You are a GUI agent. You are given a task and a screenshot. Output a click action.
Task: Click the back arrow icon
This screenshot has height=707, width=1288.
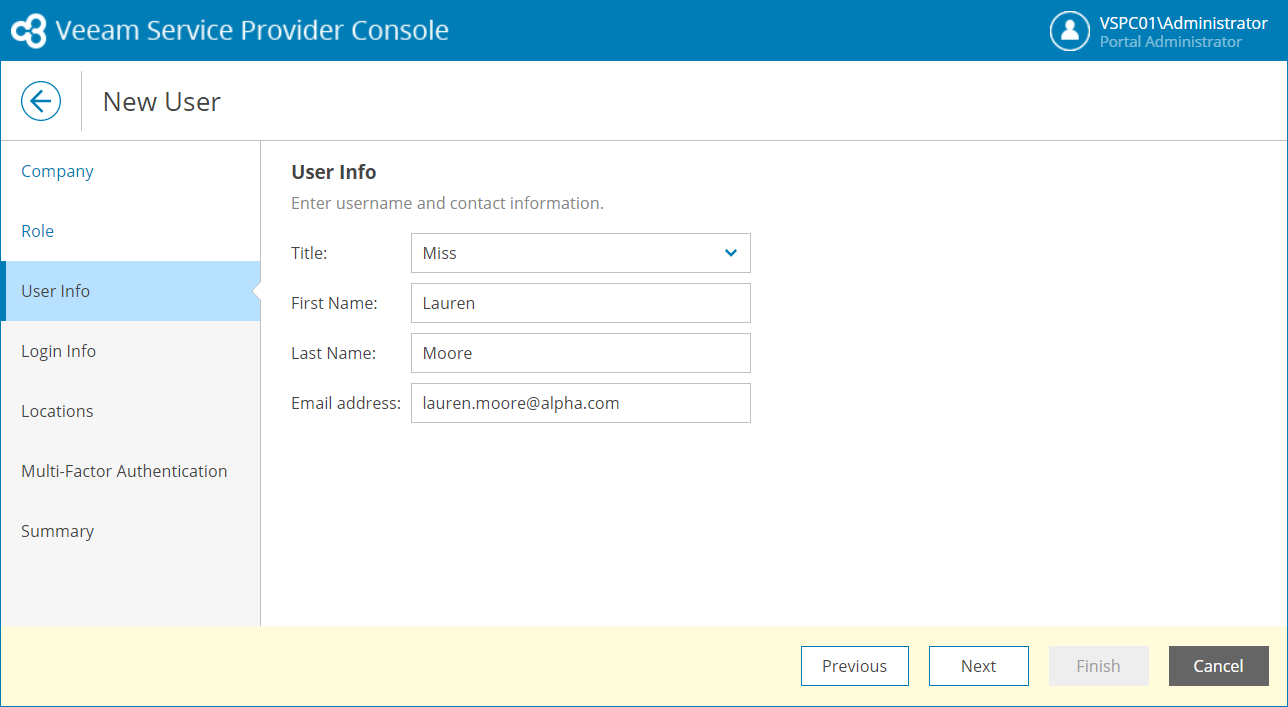click(x=41, y=101)
